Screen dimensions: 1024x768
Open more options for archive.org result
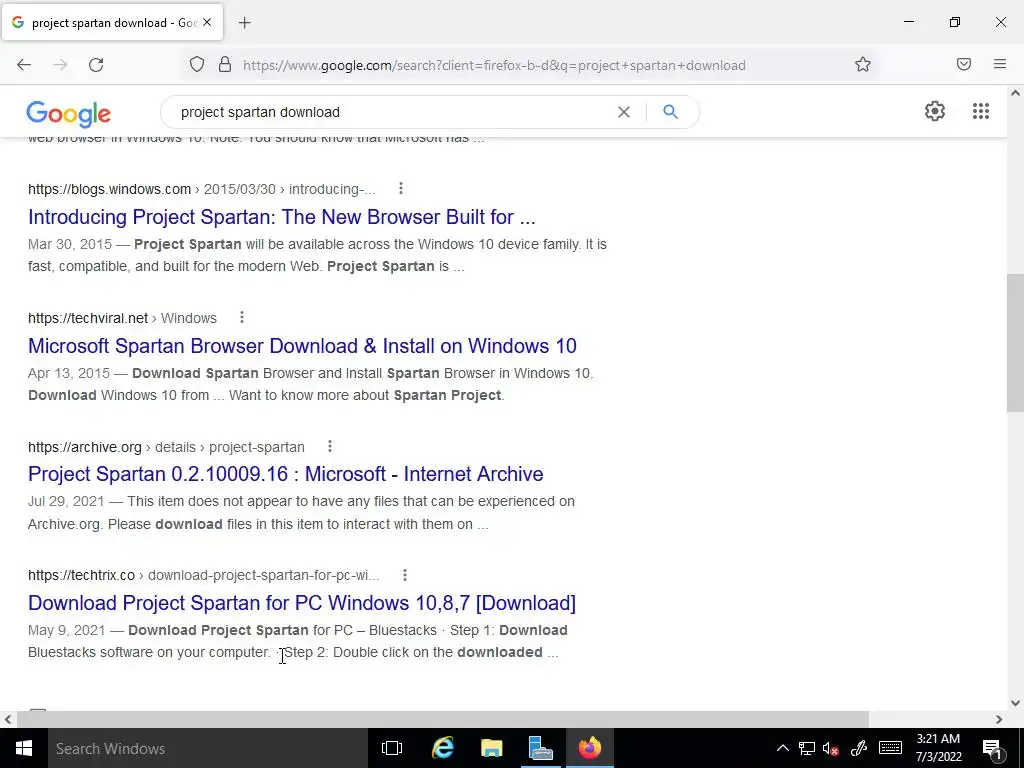tap(330, 446)
